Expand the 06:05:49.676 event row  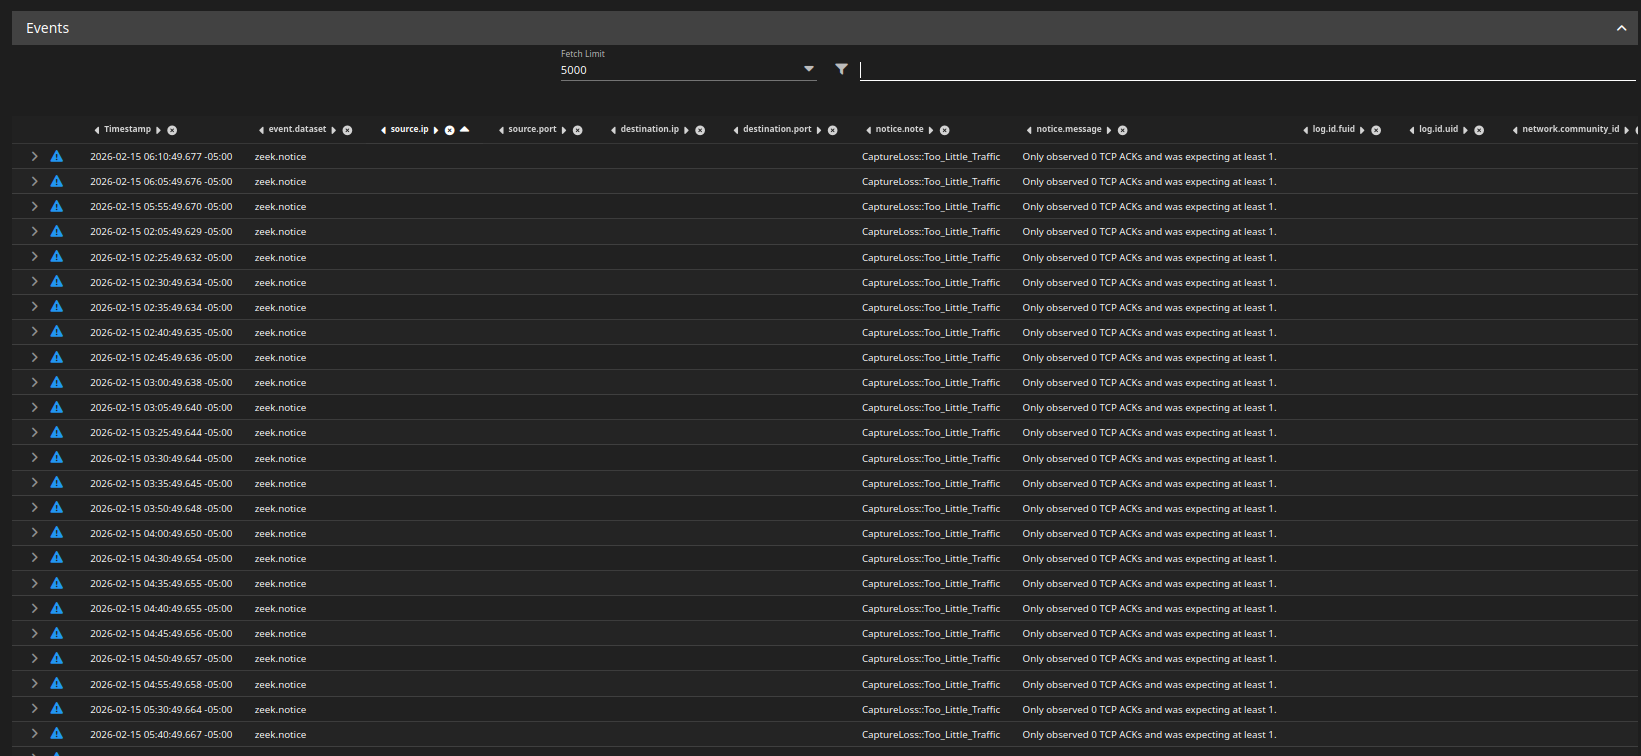point(34,181)
